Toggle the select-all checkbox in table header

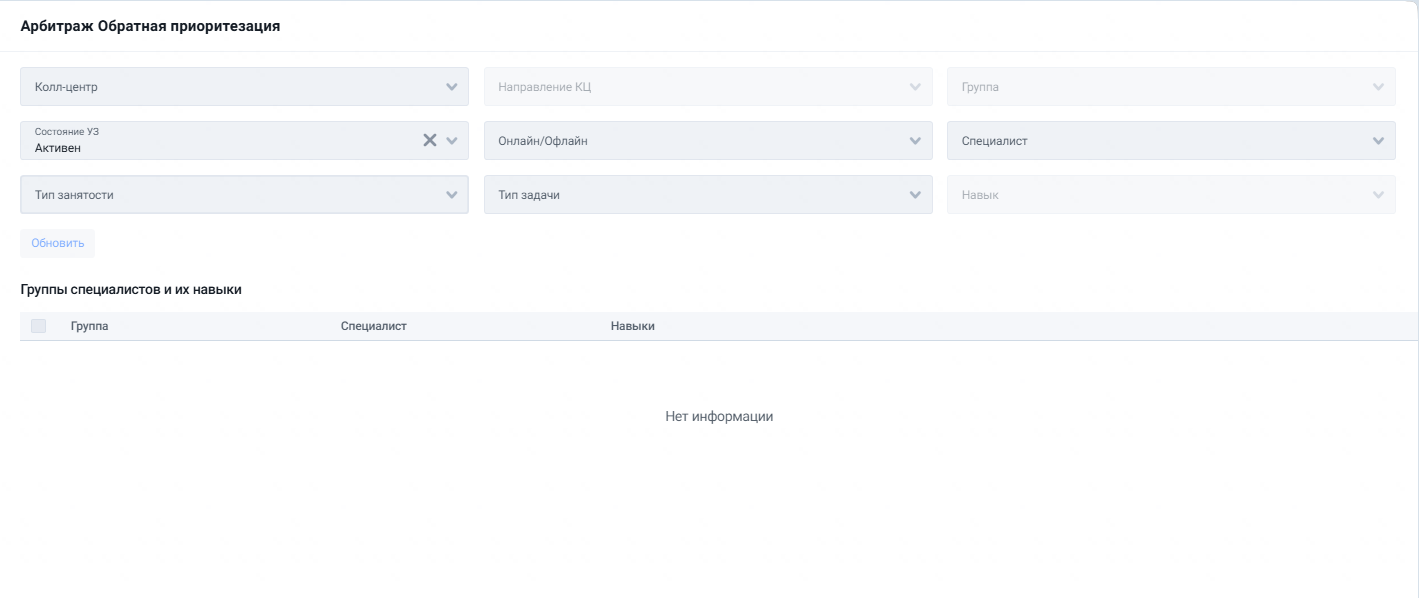point(39,326)
